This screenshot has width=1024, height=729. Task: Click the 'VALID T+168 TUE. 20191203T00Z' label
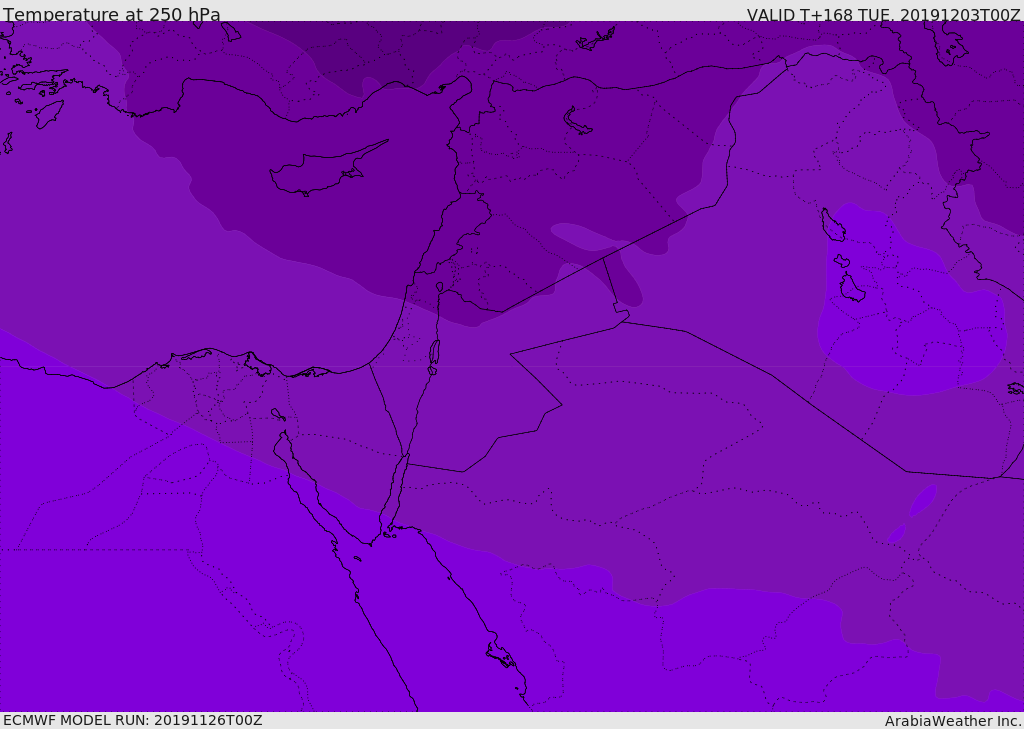pos(884,15)
